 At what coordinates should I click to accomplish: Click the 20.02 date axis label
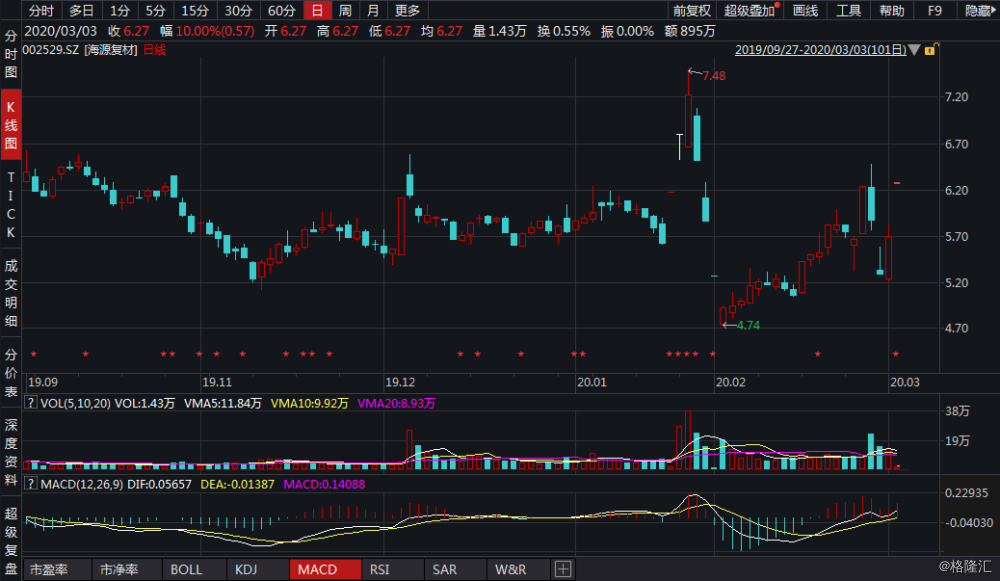point(730,382)
